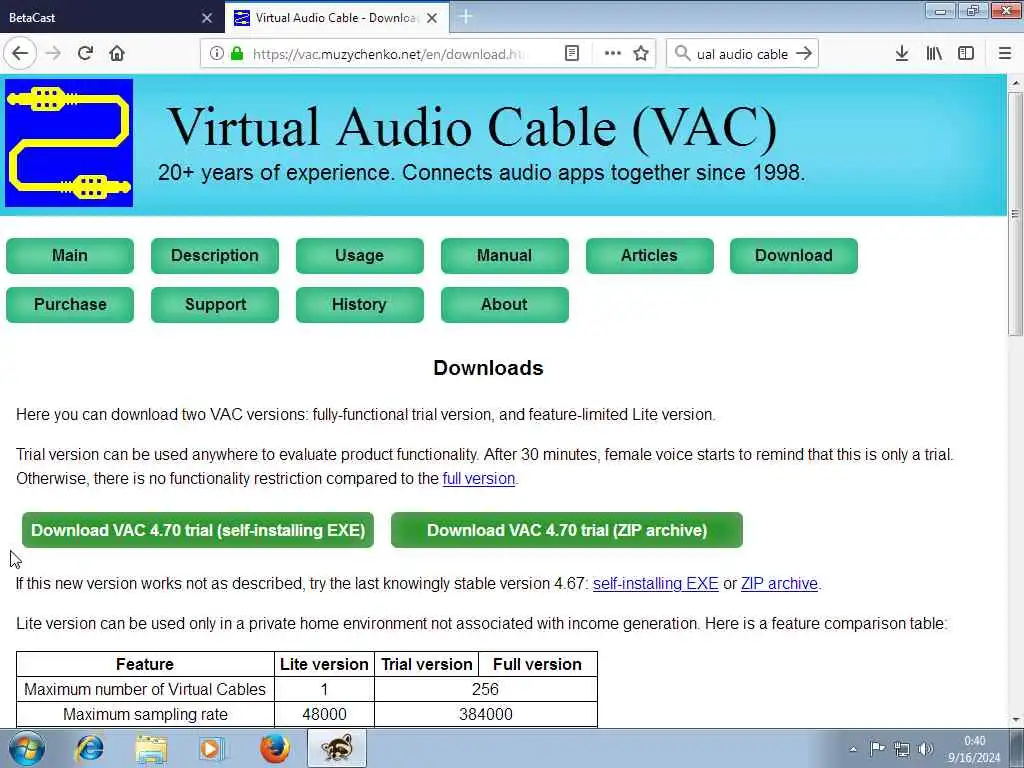Viewport: 1024px width, 768px height.
Task: Click the 'Maximum number of Virtual Cables' cell
Action: pos(145,690)
